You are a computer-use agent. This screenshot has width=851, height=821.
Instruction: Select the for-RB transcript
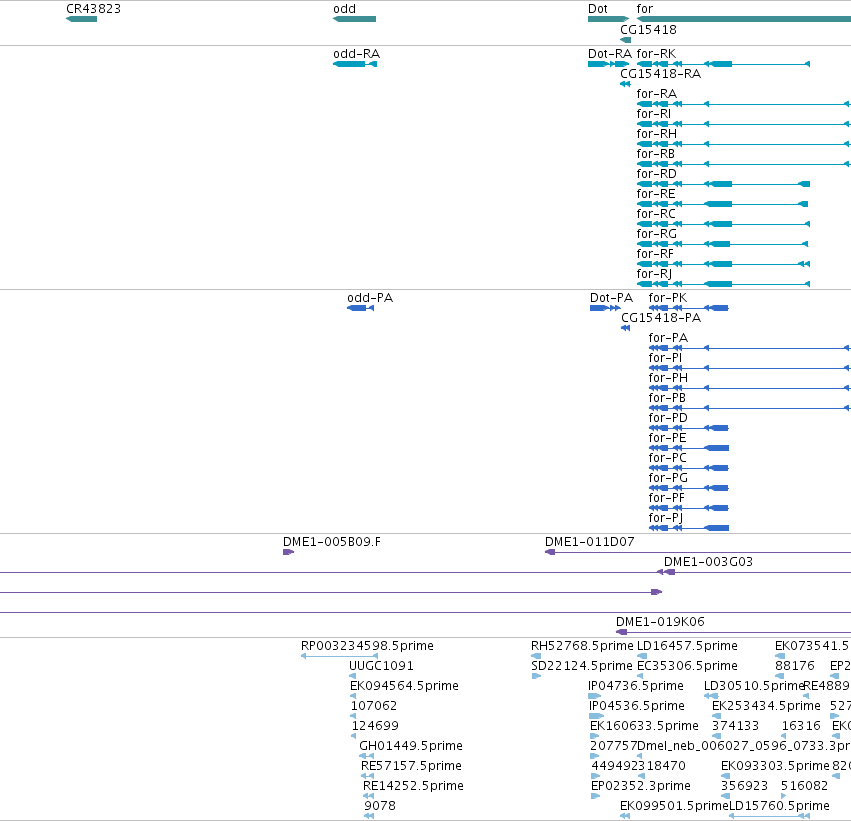click(x=744, y=164)
